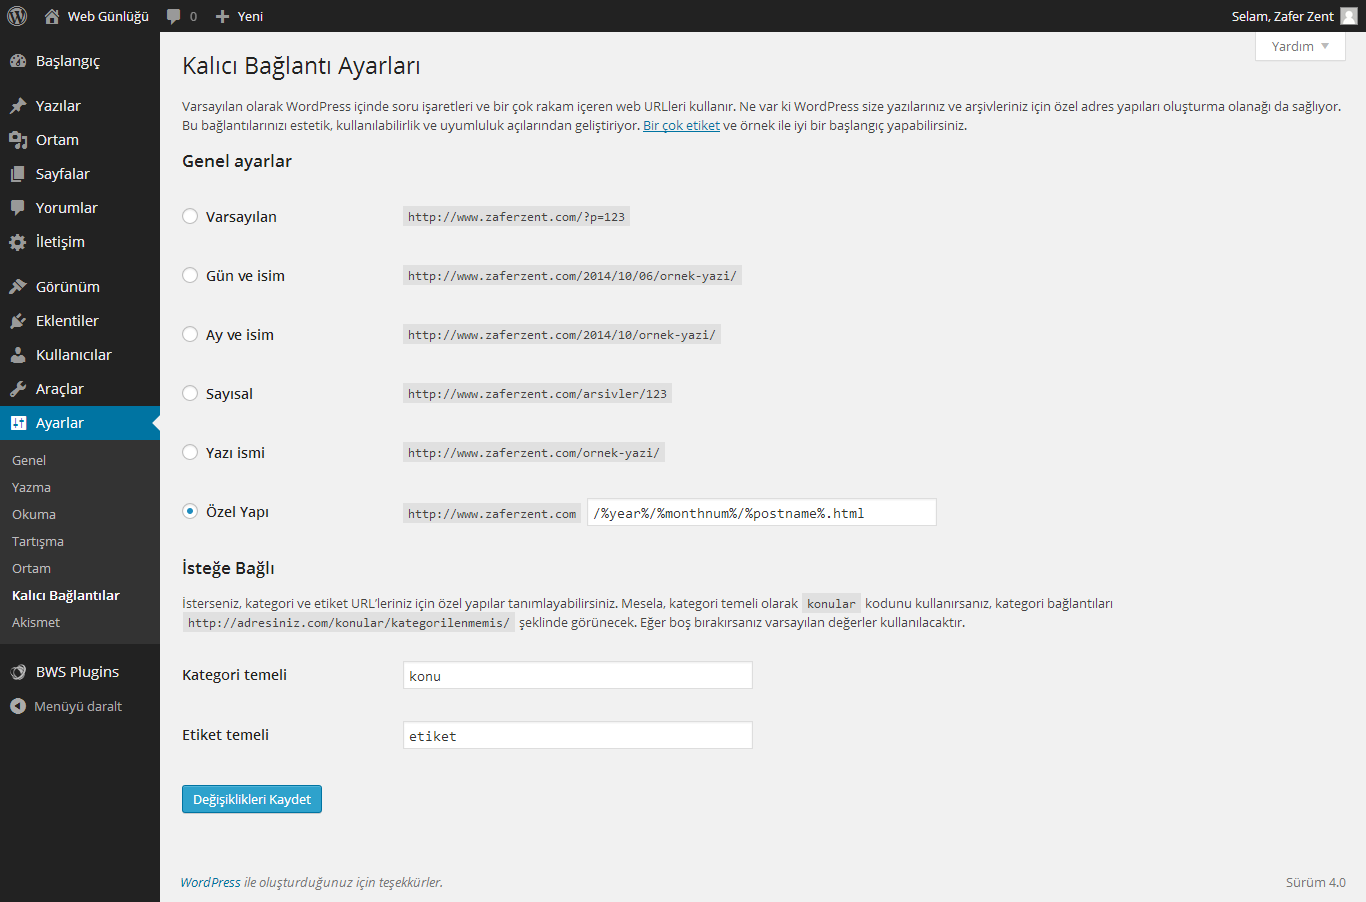Click the plus icon for Yeni
1366x902 pixels.
tap(223, 16)
